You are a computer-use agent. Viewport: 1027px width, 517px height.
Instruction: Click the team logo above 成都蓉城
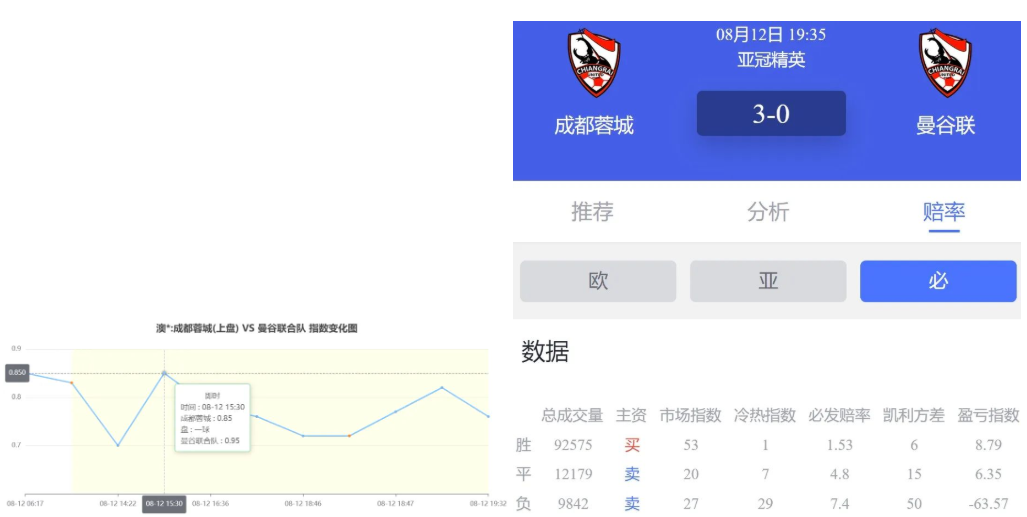(x=594, y=63)
